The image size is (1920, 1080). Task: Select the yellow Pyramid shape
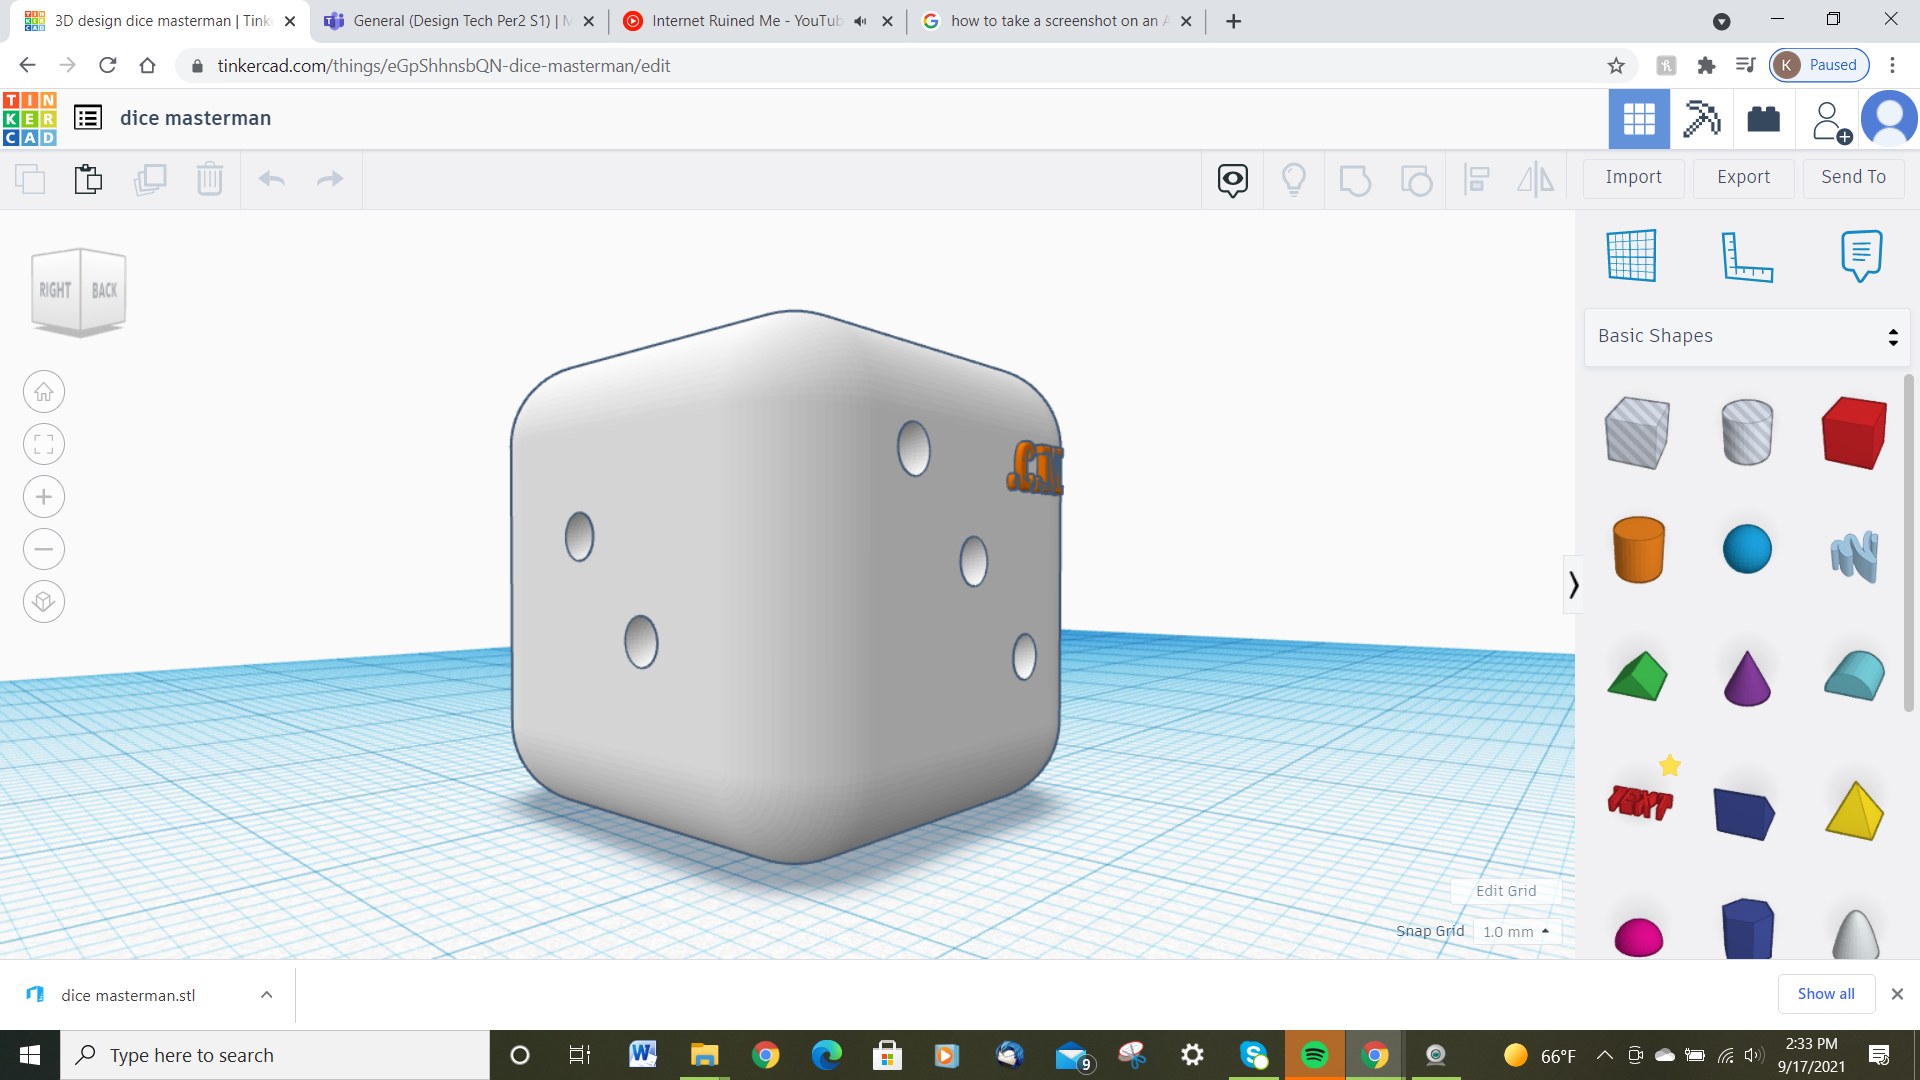[x=1854, y=810]
